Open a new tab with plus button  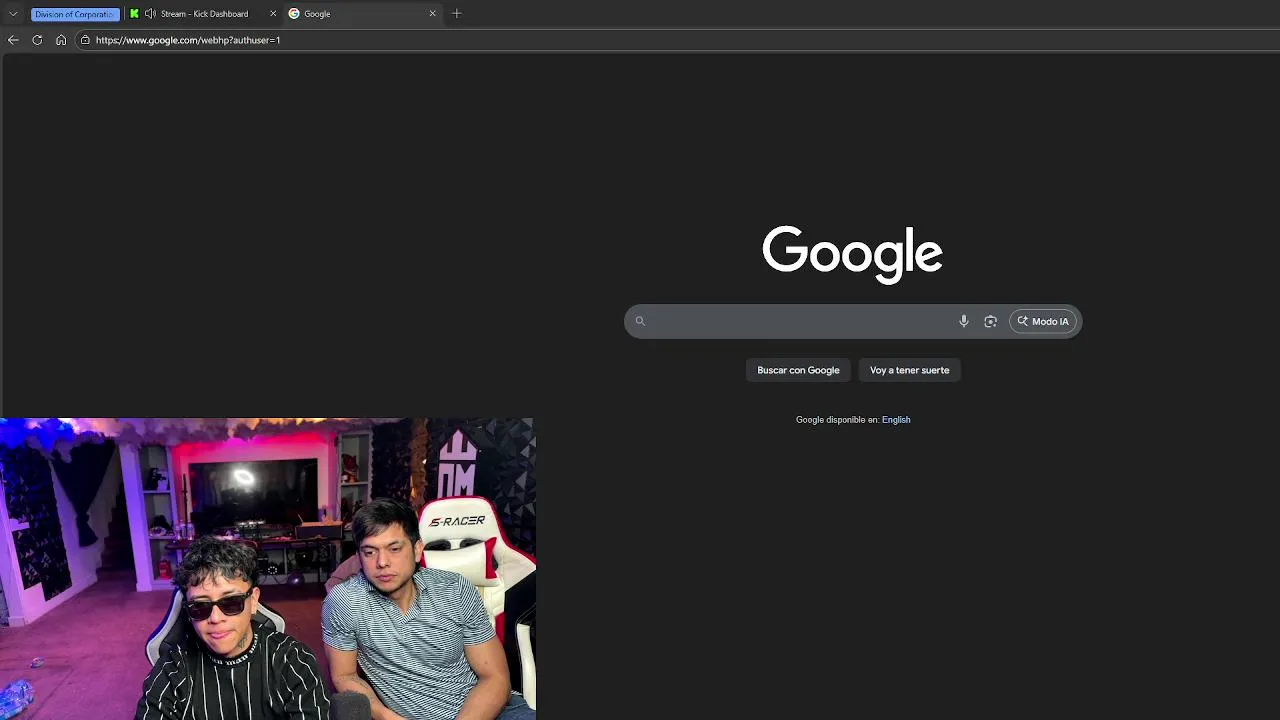457,14
